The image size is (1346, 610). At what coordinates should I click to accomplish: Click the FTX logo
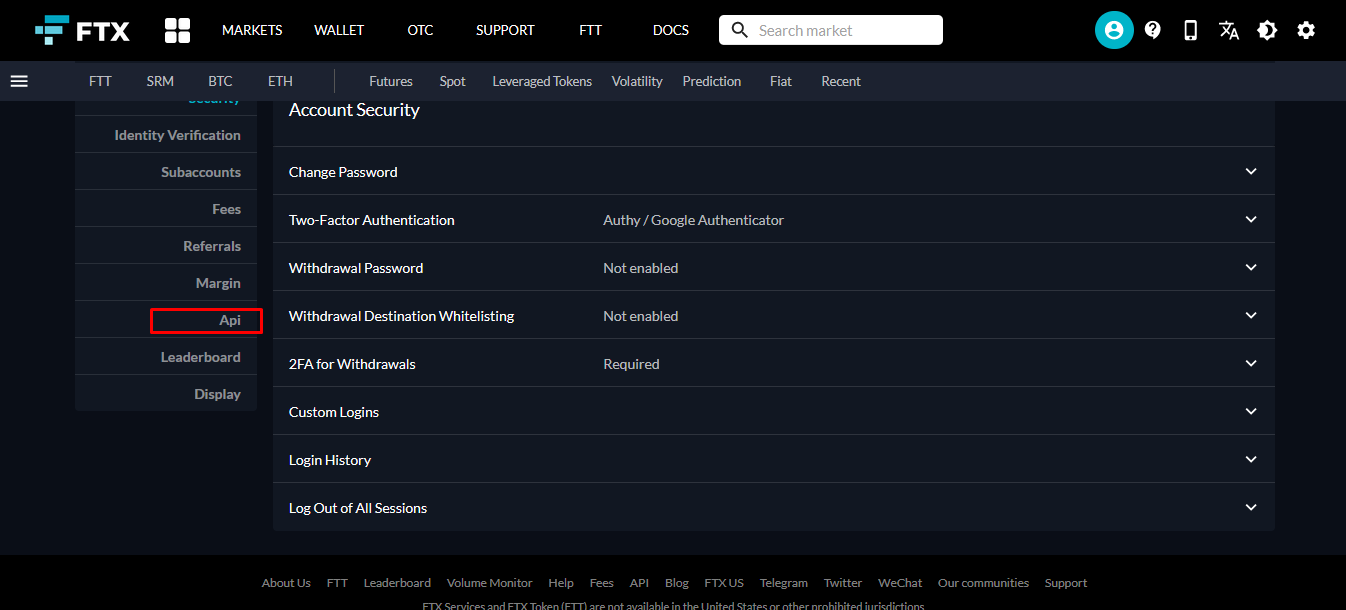tap(82, 30)
